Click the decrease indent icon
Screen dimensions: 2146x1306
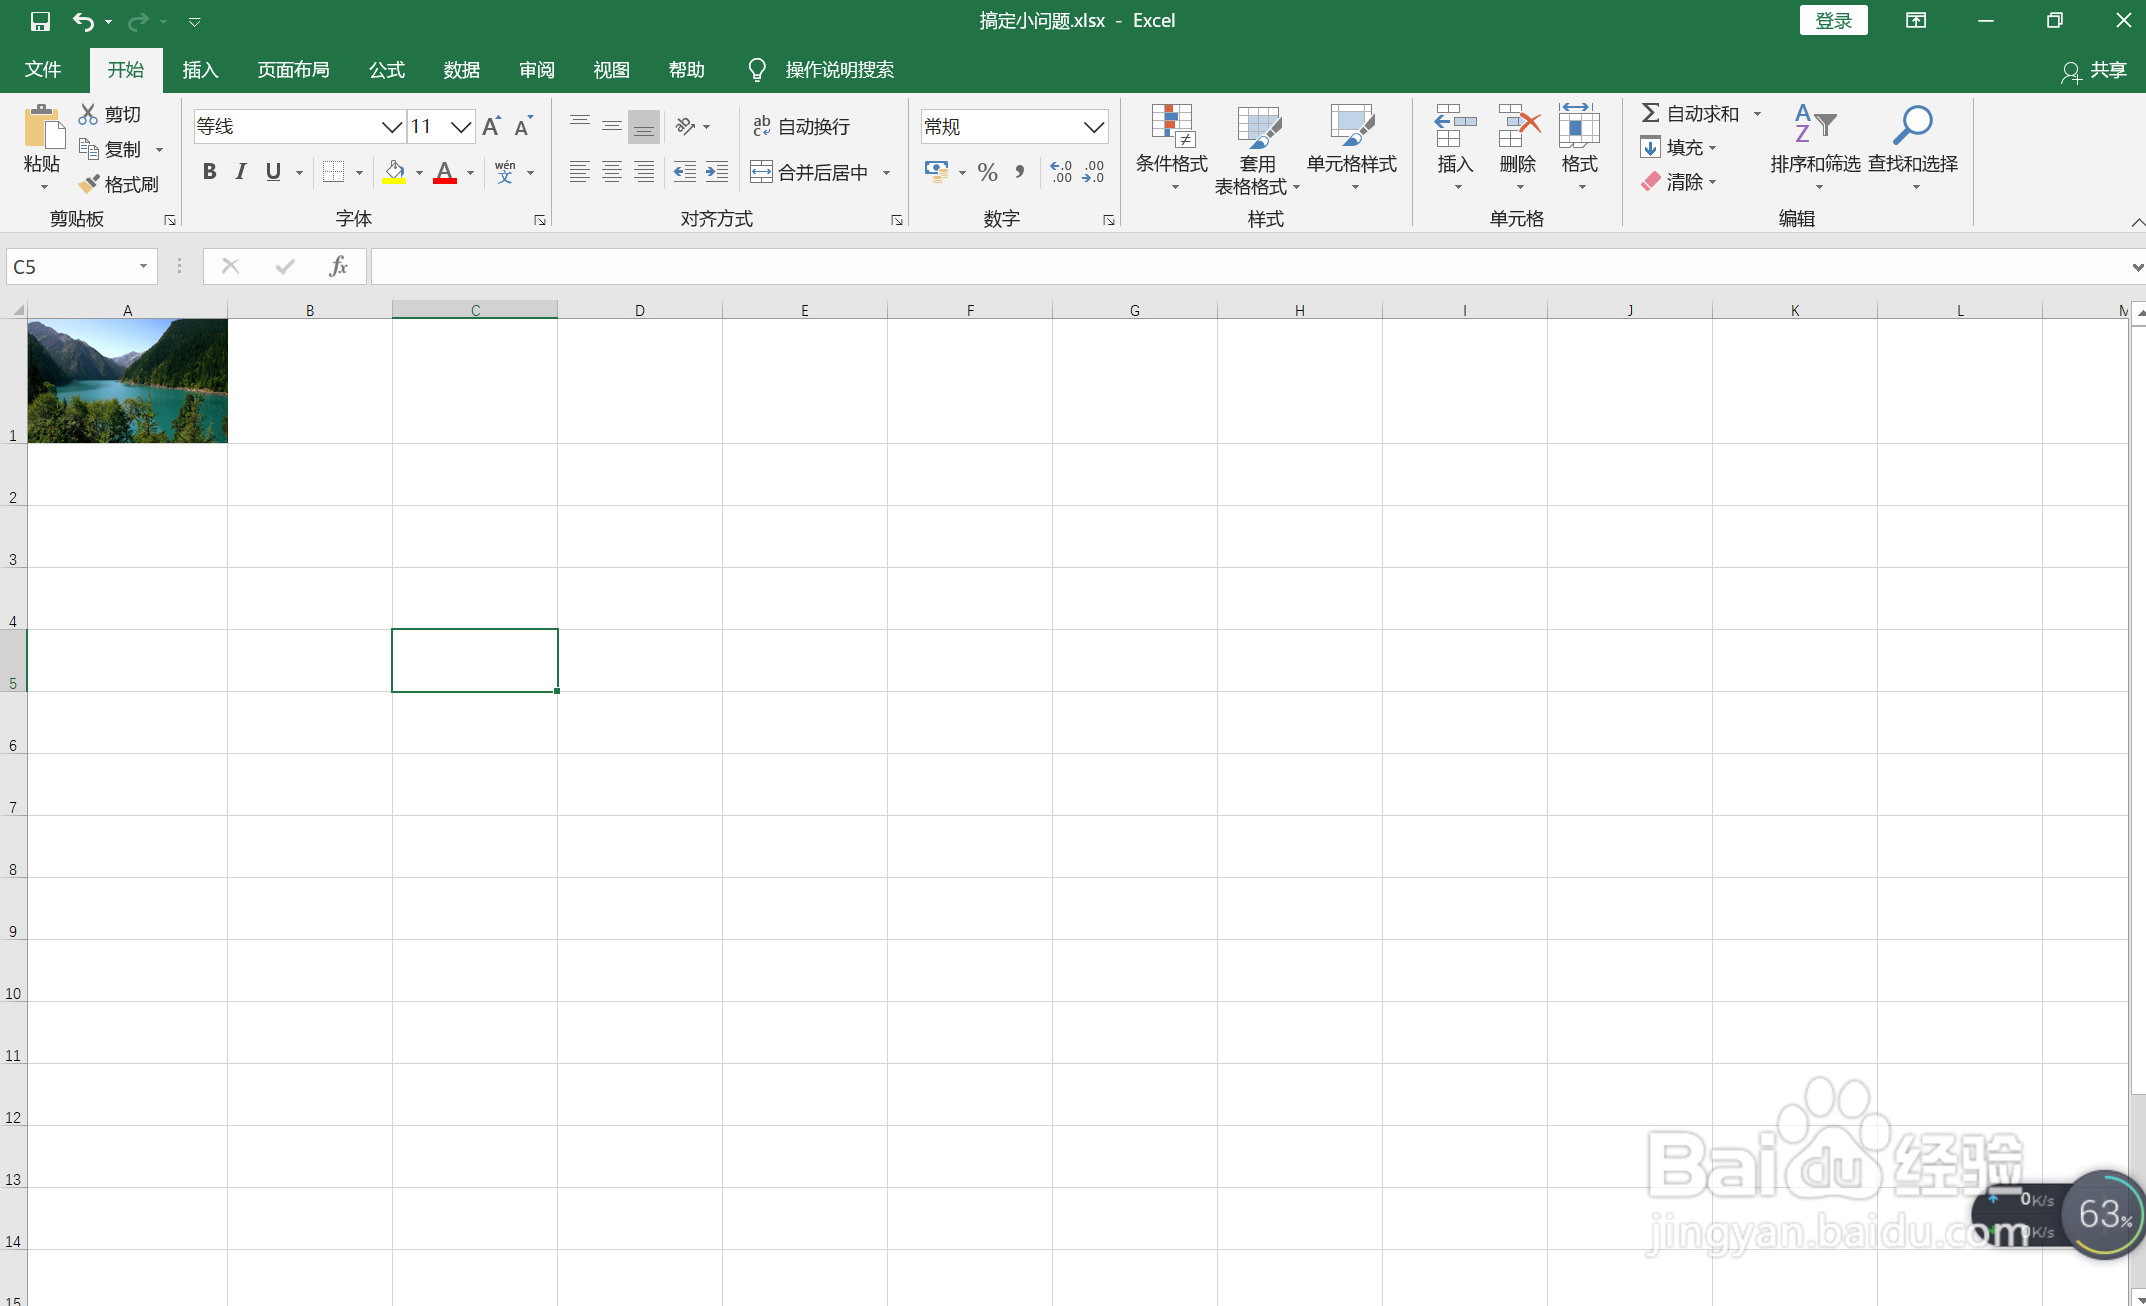point(684,172)
